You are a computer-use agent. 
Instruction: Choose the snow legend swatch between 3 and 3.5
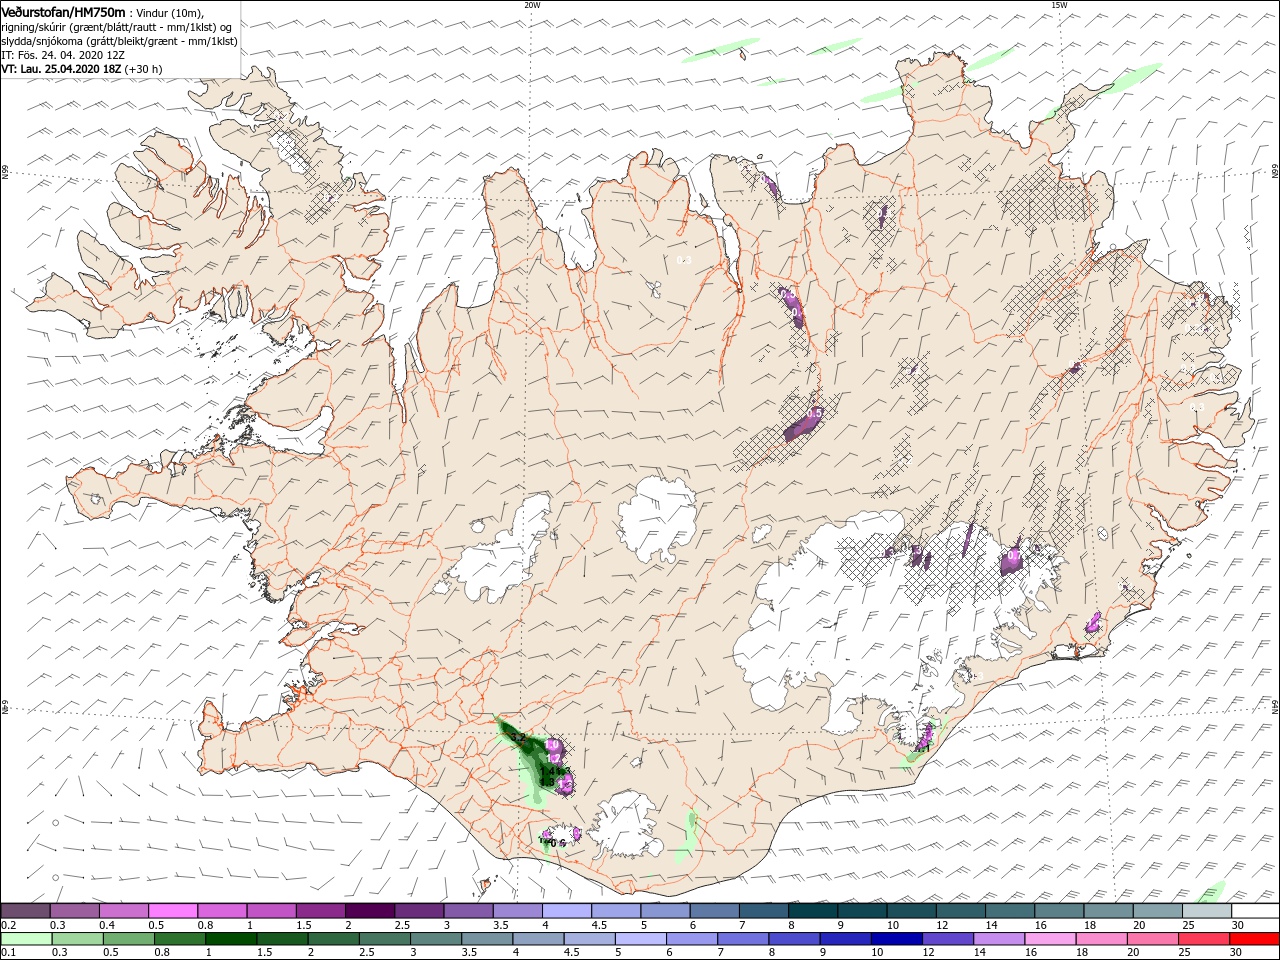coord(467,911)
